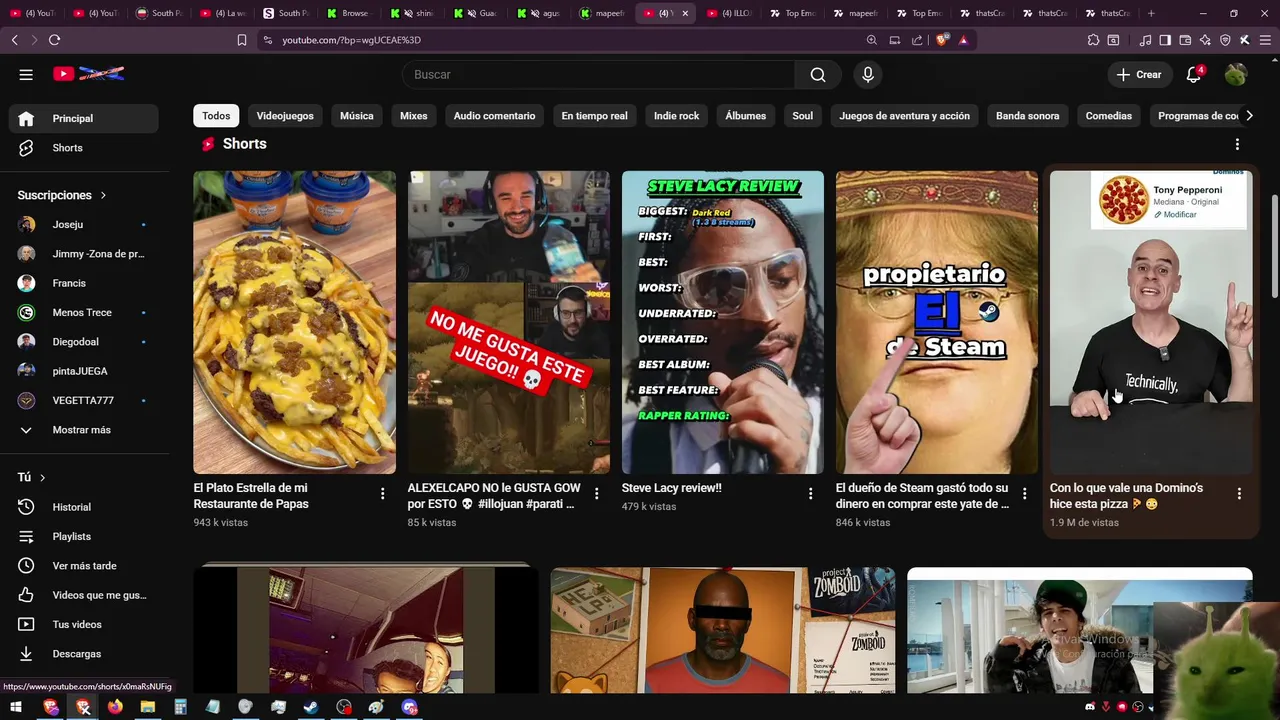1280x720 pixels.
Task: Open the Windows Start menu
Action: tap(15, 707)
